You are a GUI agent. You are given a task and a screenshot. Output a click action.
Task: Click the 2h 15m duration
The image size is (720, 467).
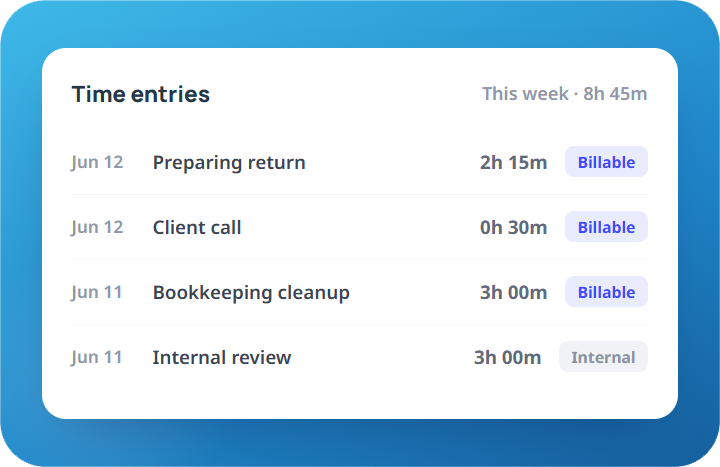tap(513, 162)
